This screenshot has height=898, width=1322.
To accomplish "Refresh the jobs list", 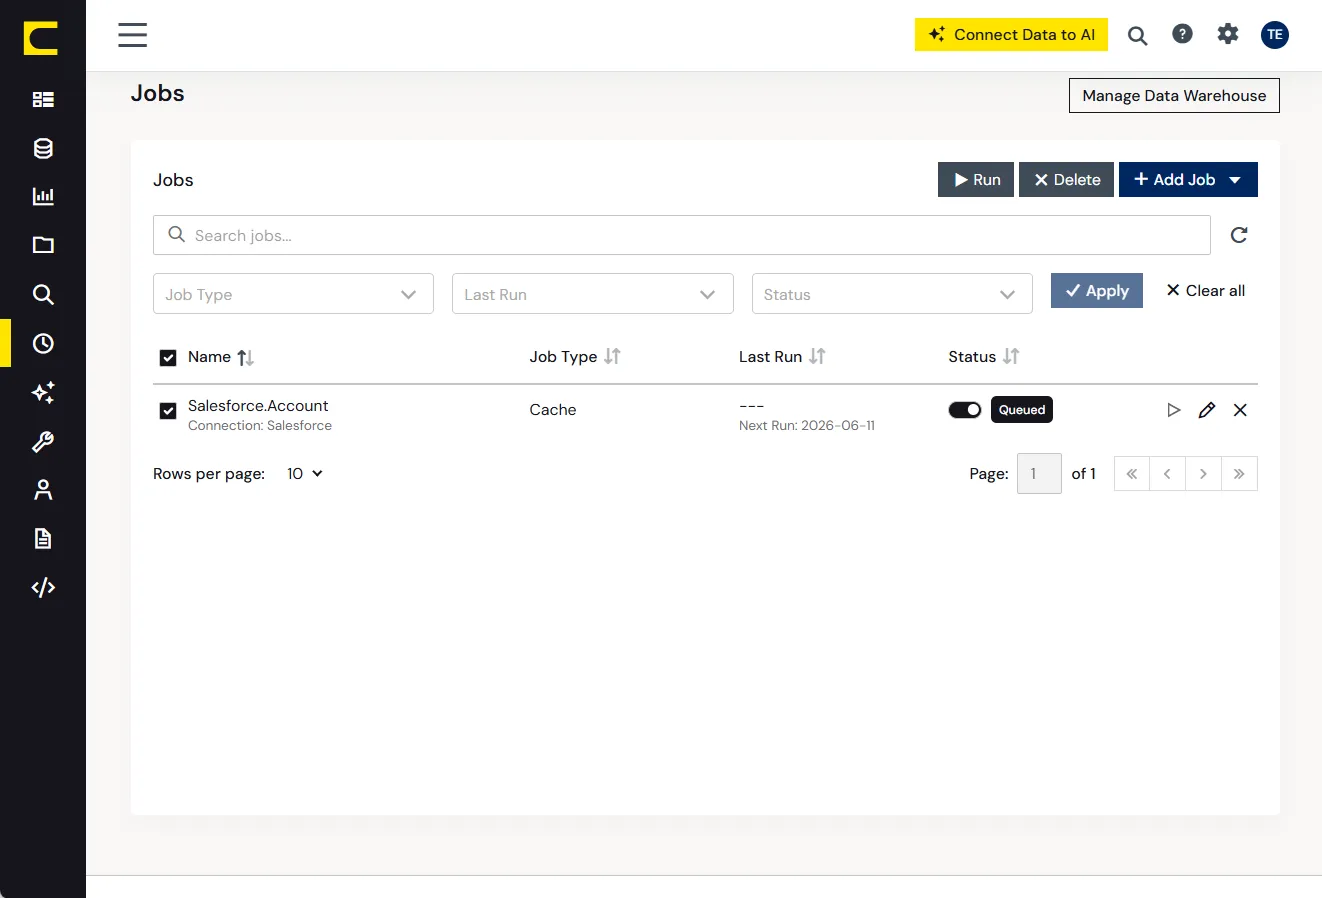I will coord(1239,235).
